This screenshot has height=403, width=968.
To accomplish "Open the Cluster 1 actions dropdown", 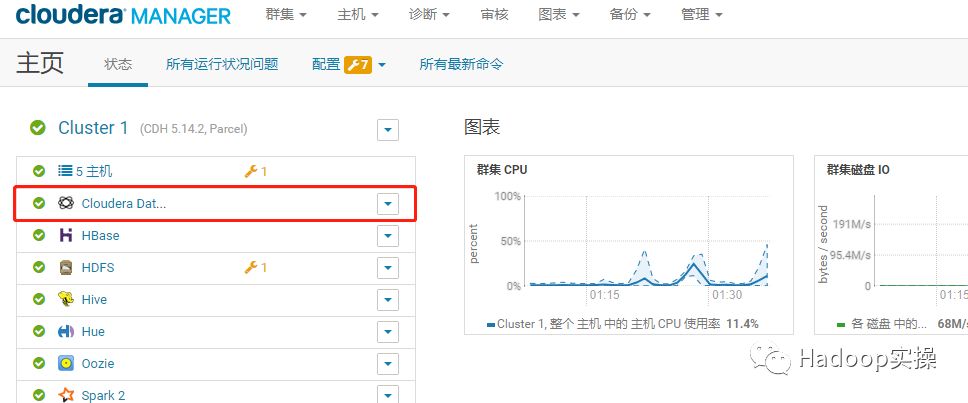I will point(388,130).
